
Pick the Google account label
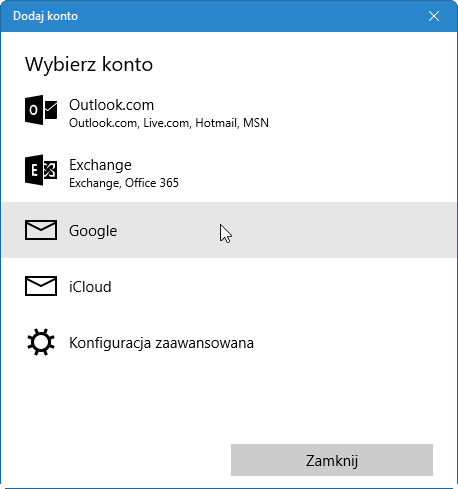(x=93, y=231)
